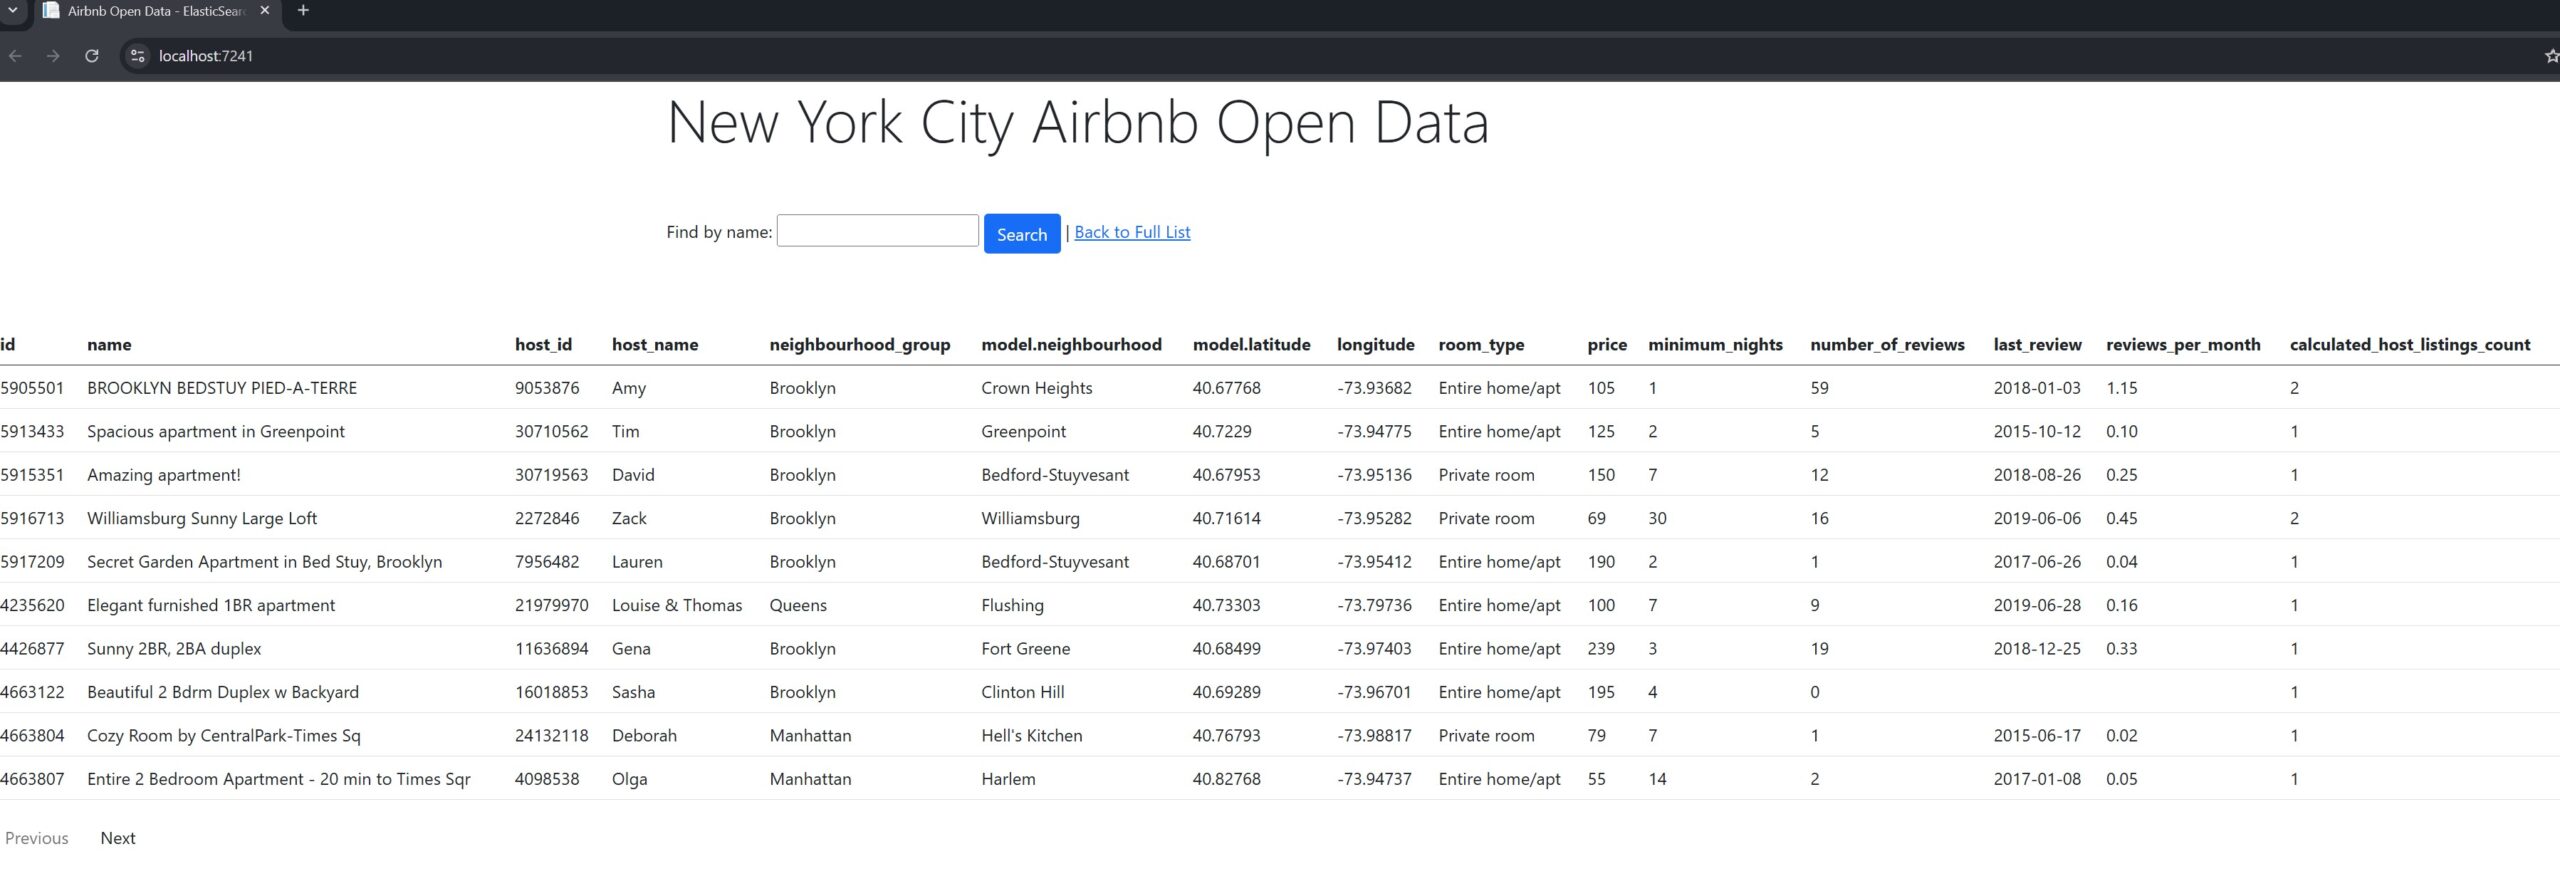Click the New York City Airbnb heading
The image size is (2560, 896).
[1077, 123]
